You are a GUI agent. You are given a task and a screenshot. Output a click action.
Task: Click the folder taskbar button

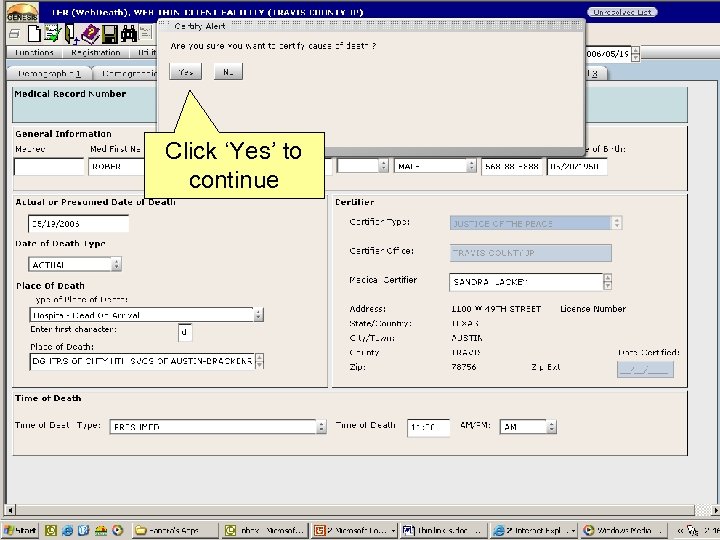(x=175, y=531)
